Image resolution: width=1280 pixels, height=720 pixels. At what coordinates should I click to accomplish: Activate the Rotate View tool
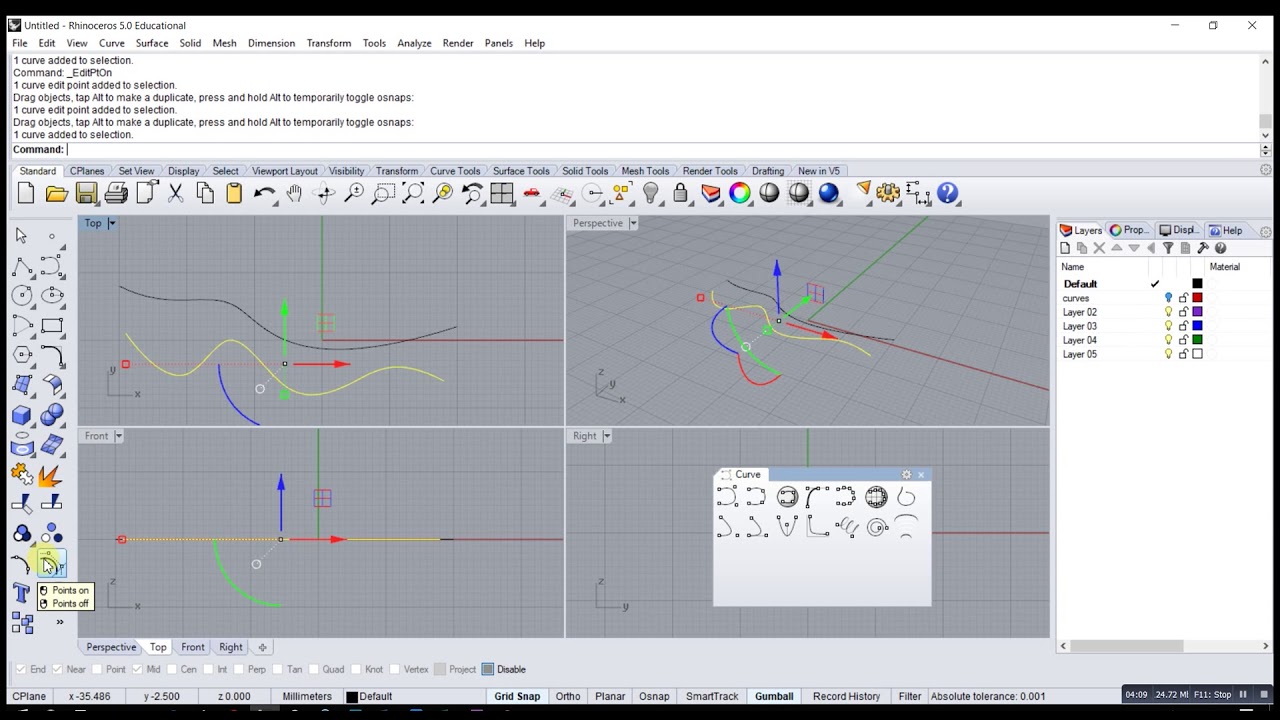click(324, 193)
